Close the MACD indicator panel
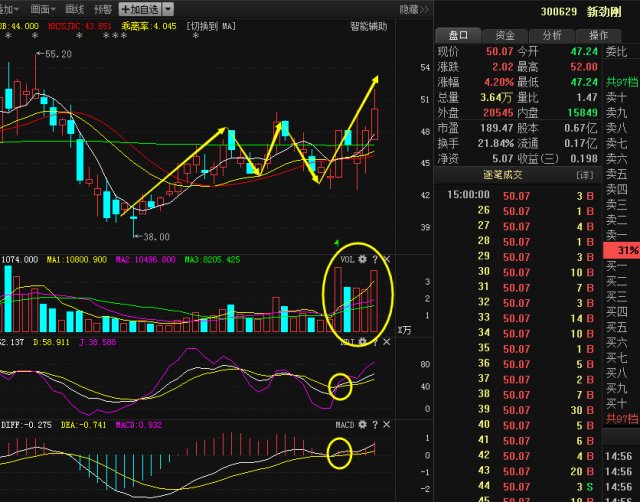 [x=387, y=425]
